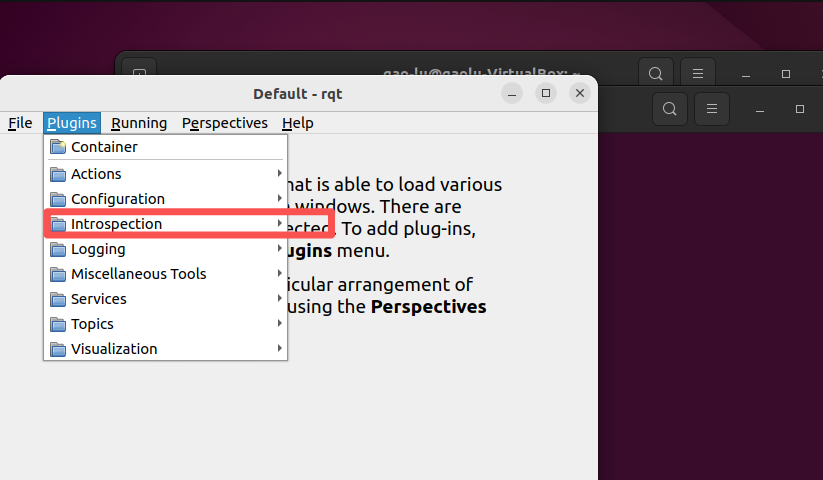The image size is (823, 480).
Task: Click the Miscellaneous Tools folder icon
Action: (58, 274)
